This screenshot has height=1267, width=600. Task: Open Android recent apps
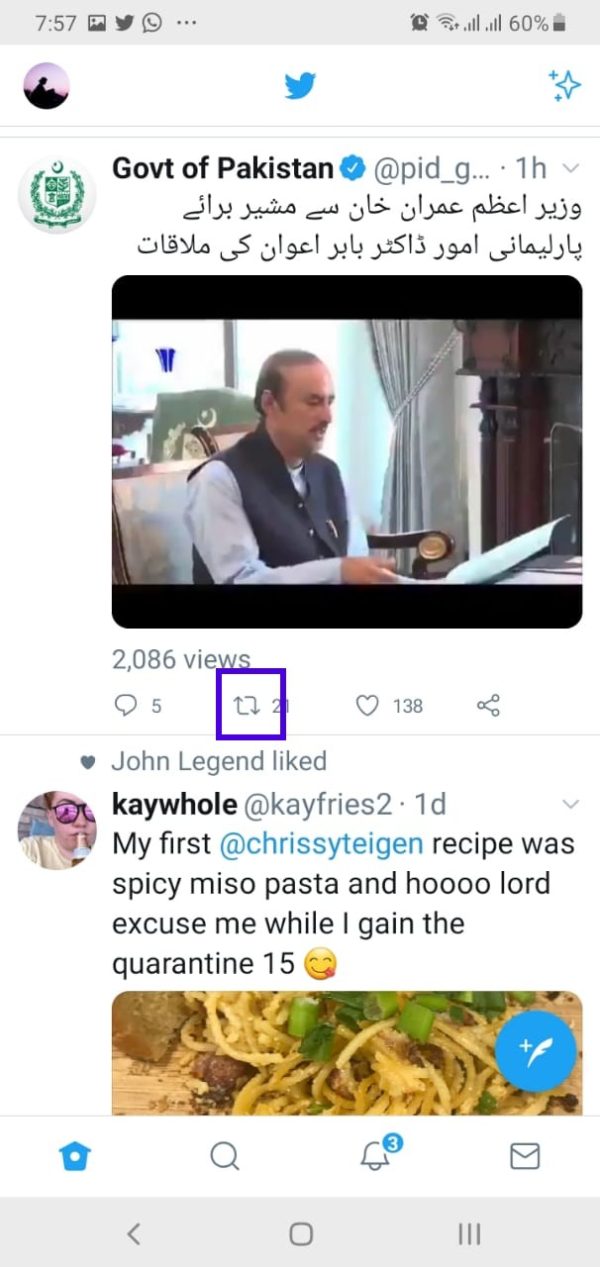469,1234
